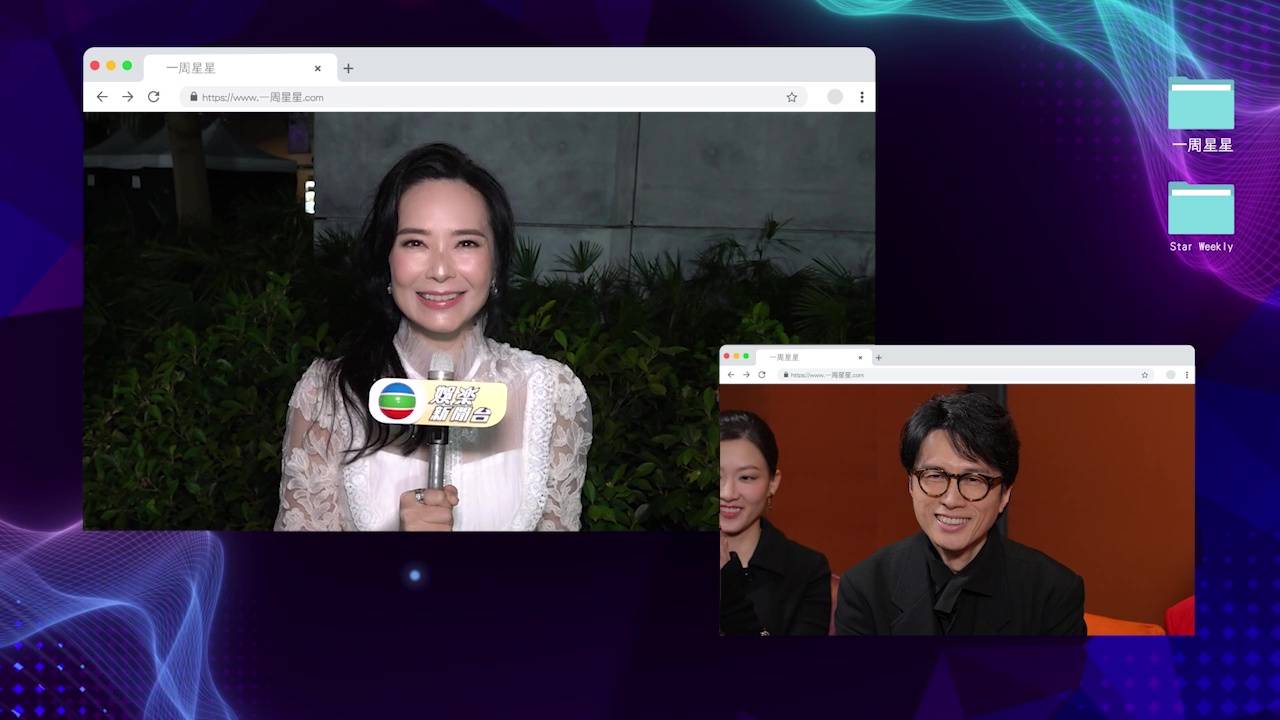This screenshot has height=720, width=1280.
Task: Open a new tab in the large browser
Action: [x=348, y=68]
